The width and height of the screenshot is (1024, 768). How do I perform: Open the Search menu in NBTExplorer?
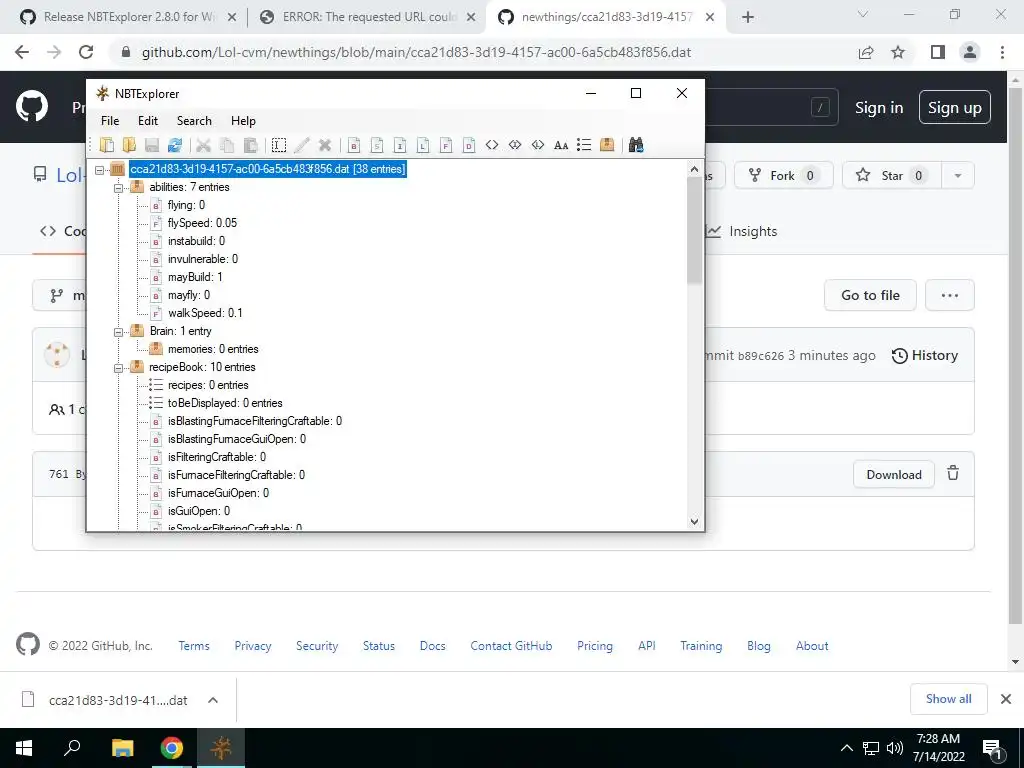pos(194,121)
